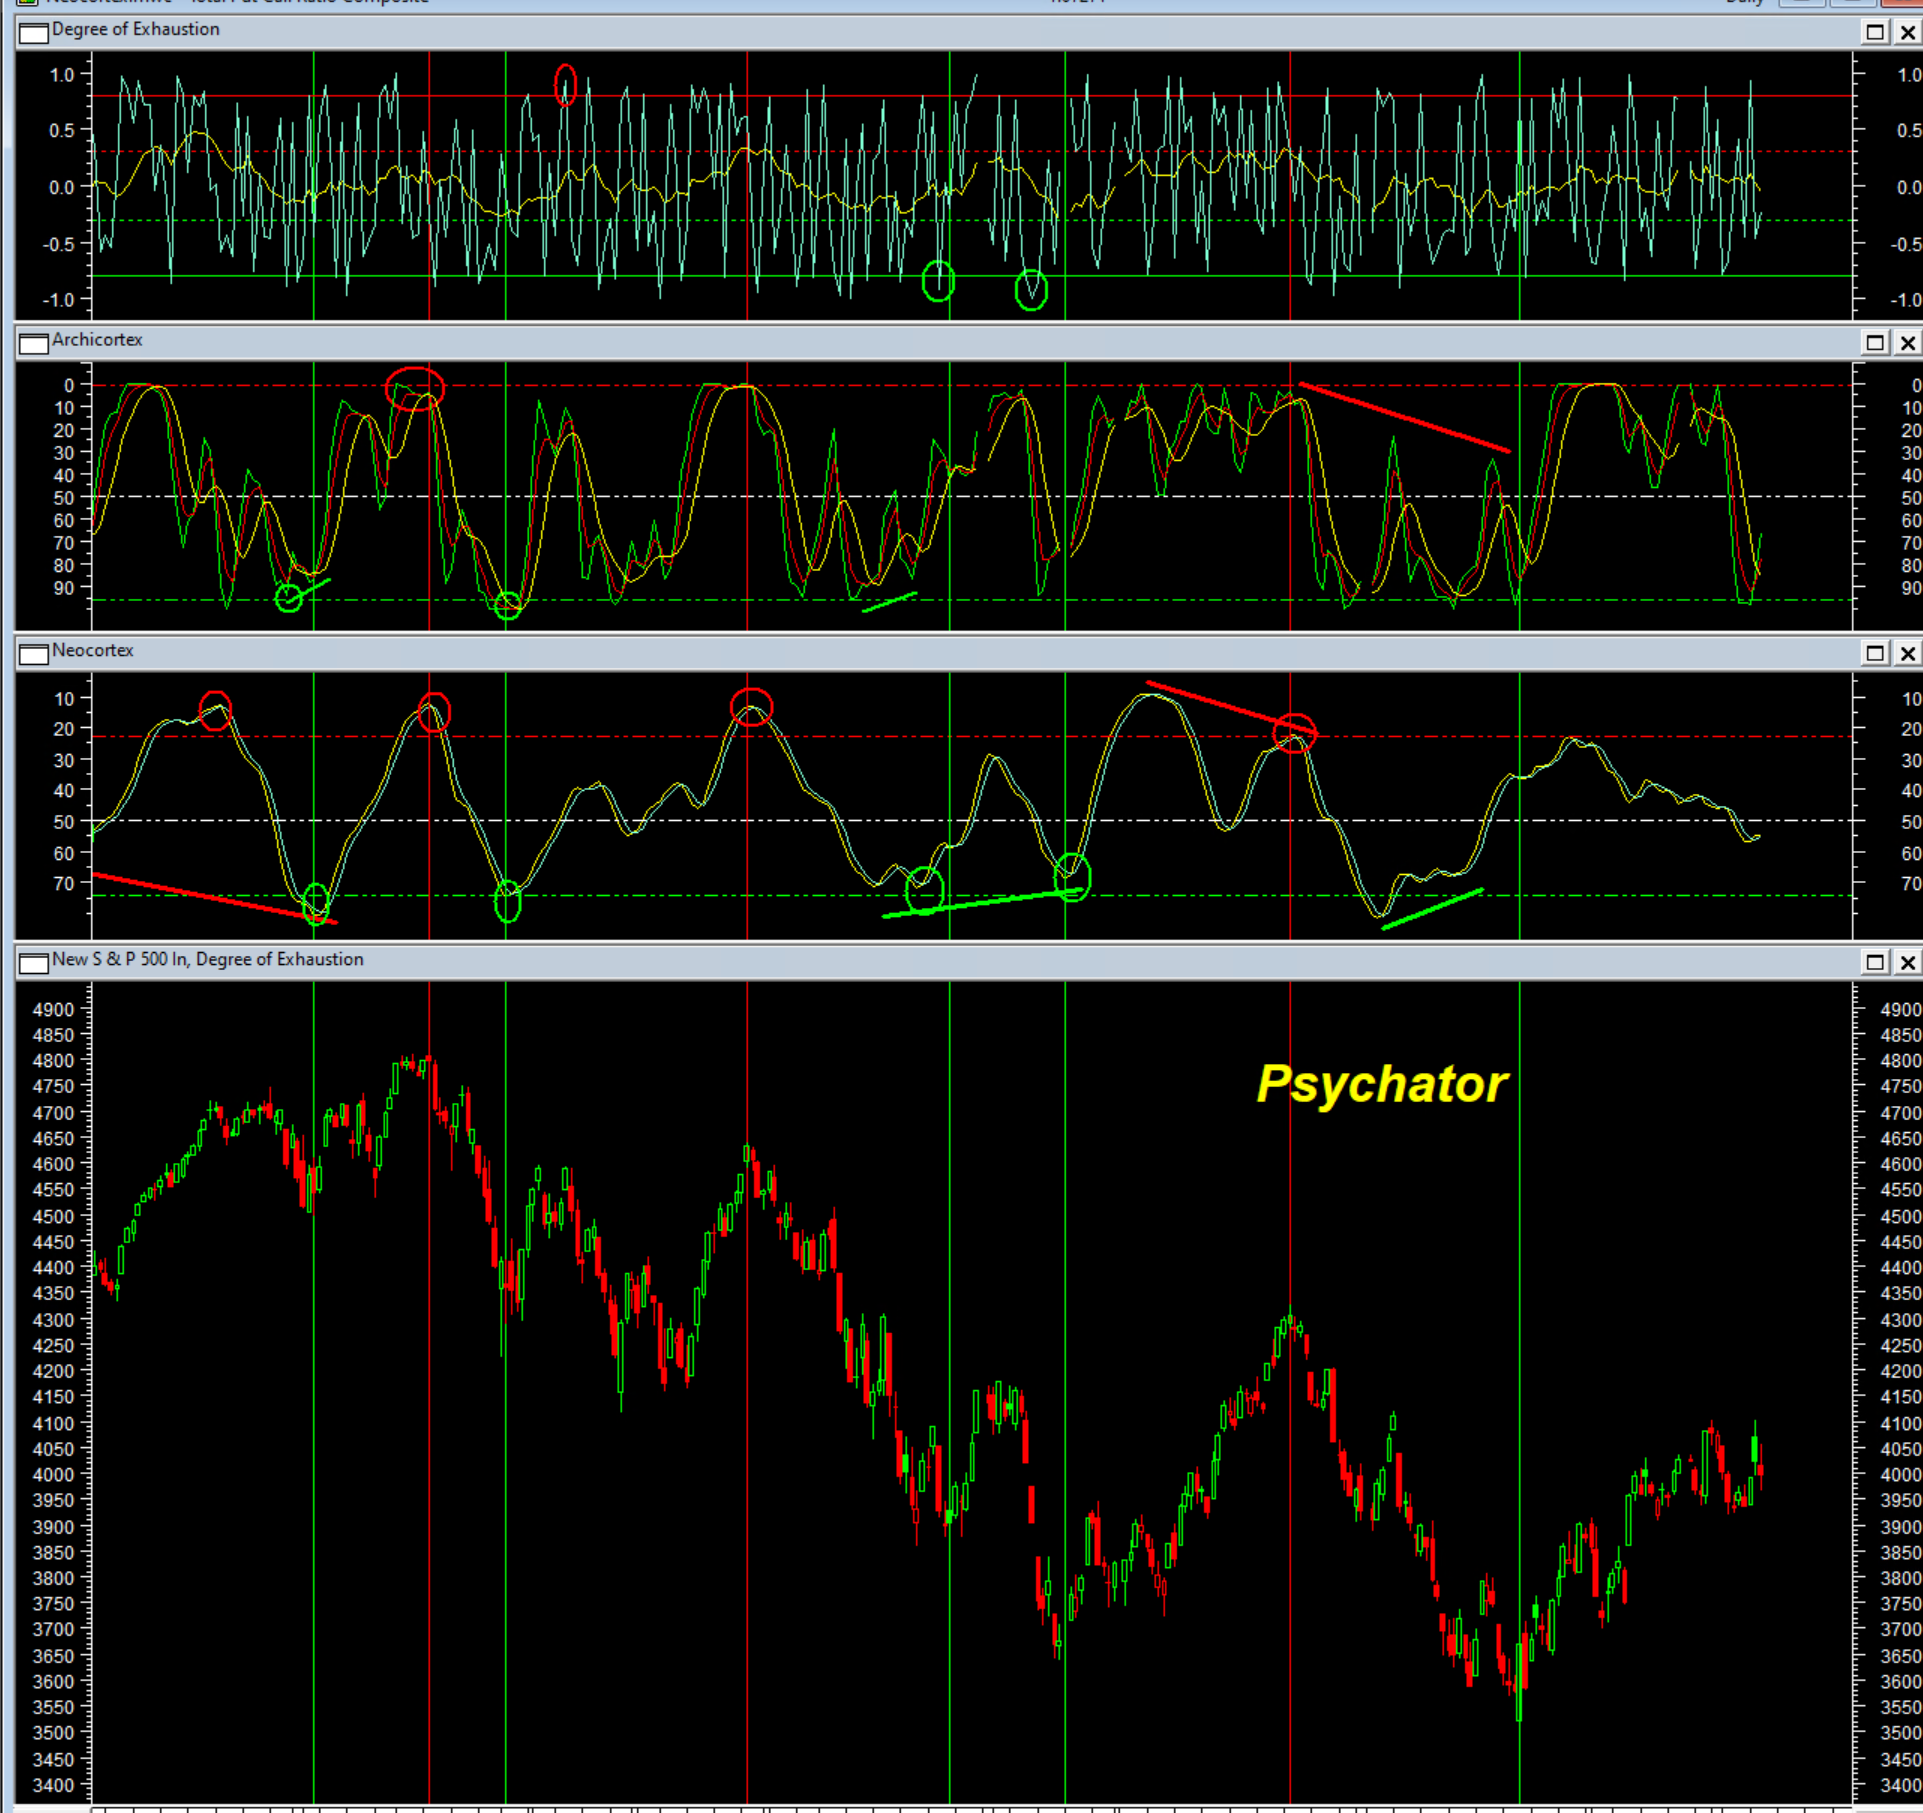Maximize the Neocortex panel
The width and height of the screenshot is (1923, 1813).
point(1875,654)
